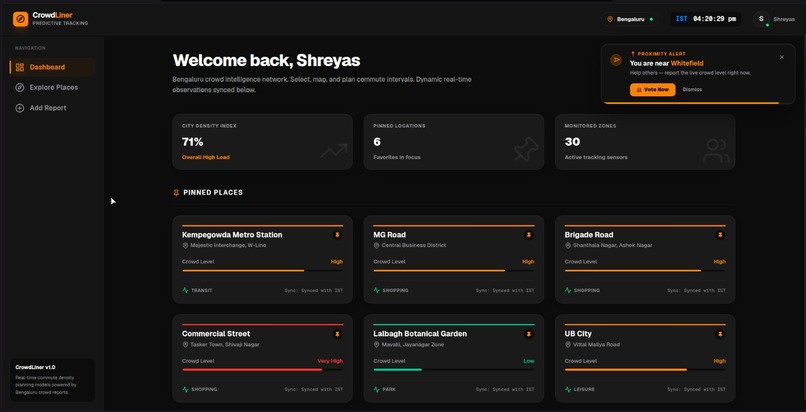Open the Shreyas profile avatar
The width and height of the screenshot is (806, 412).
[x=761, y=19]
